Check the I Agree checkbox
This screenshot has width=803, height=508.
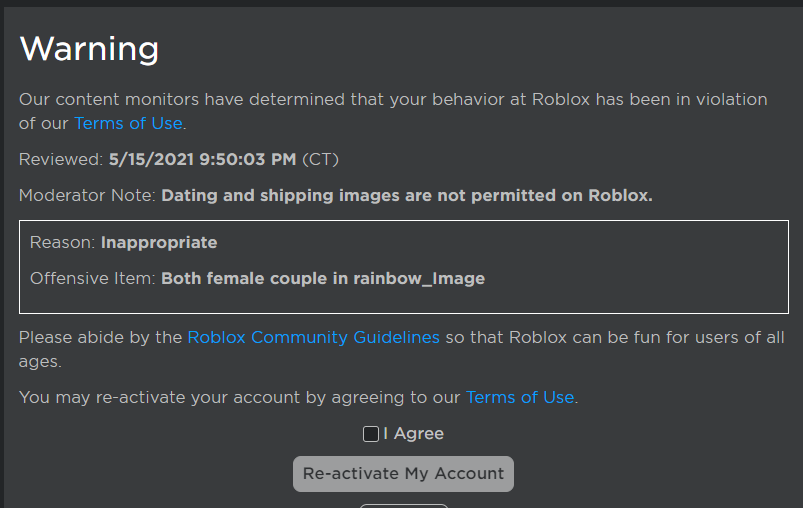371,434
